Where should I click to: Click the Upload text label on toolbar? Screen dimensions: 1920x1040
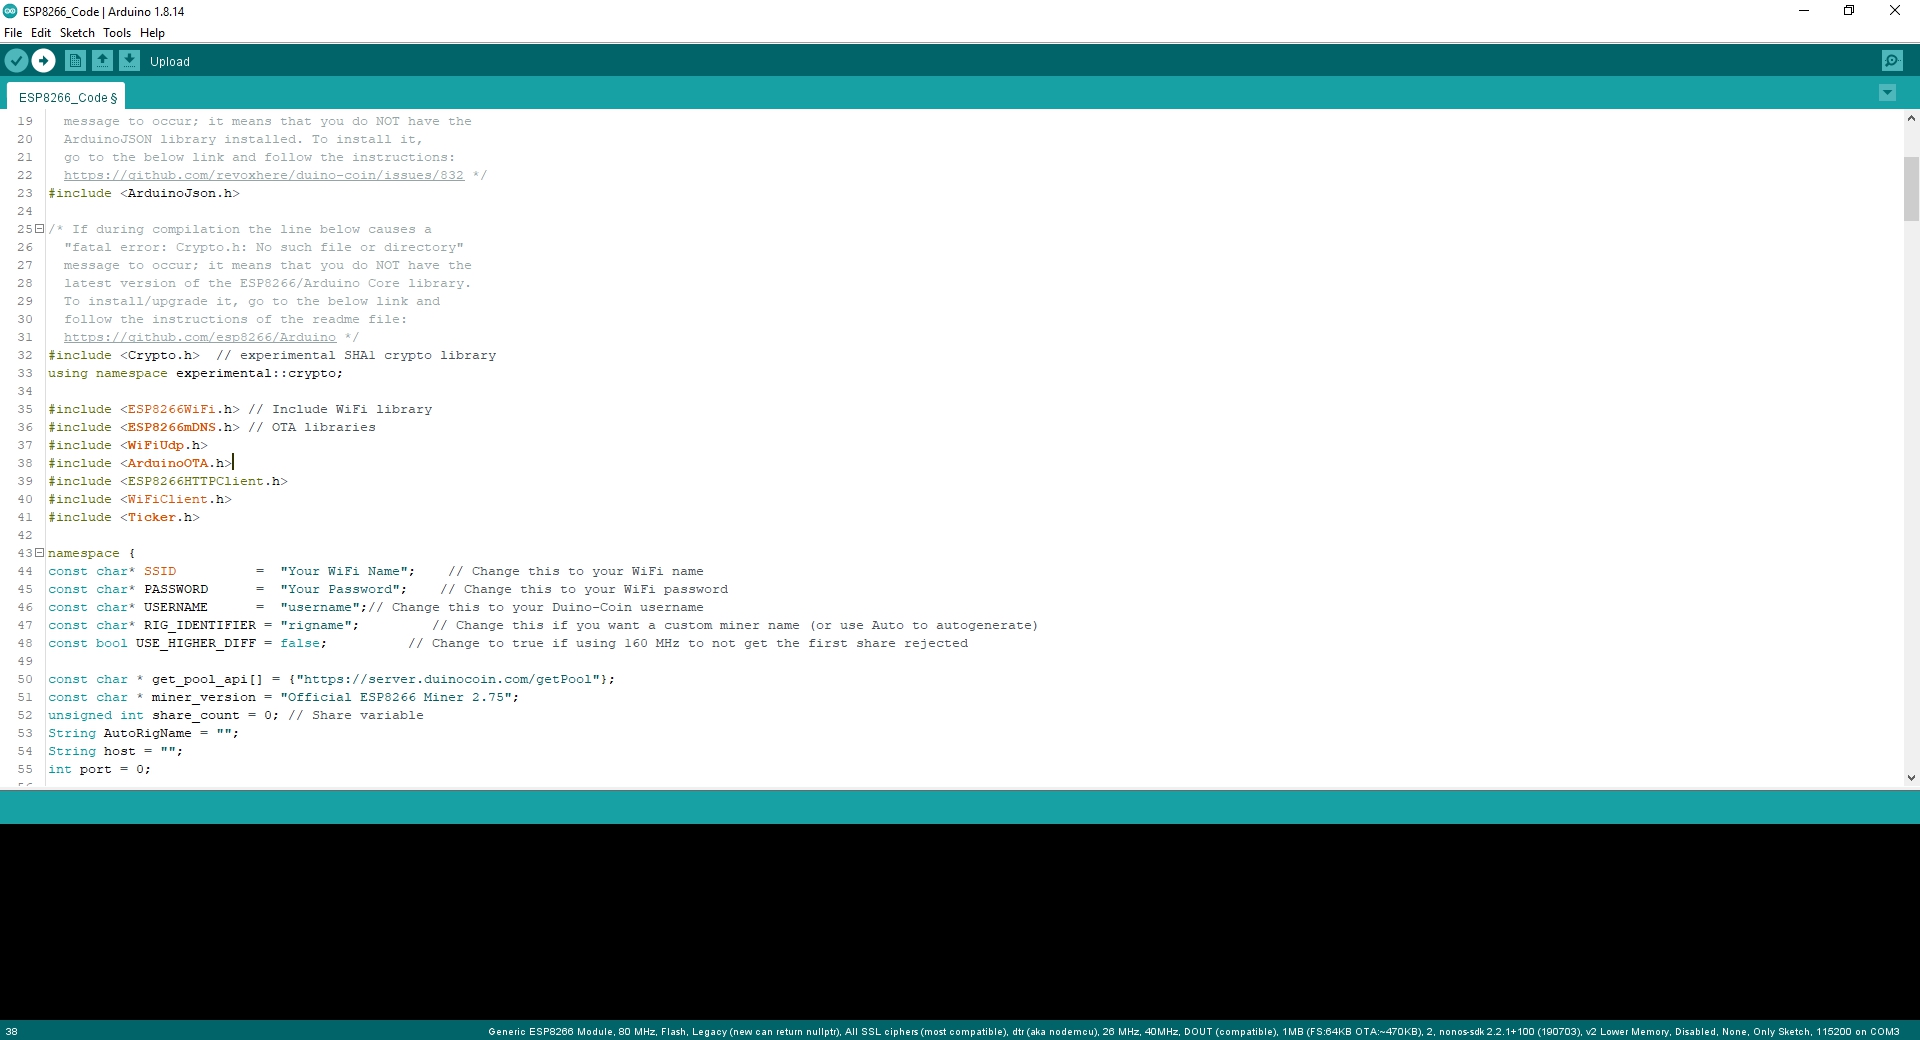click(x=171, y=61)
